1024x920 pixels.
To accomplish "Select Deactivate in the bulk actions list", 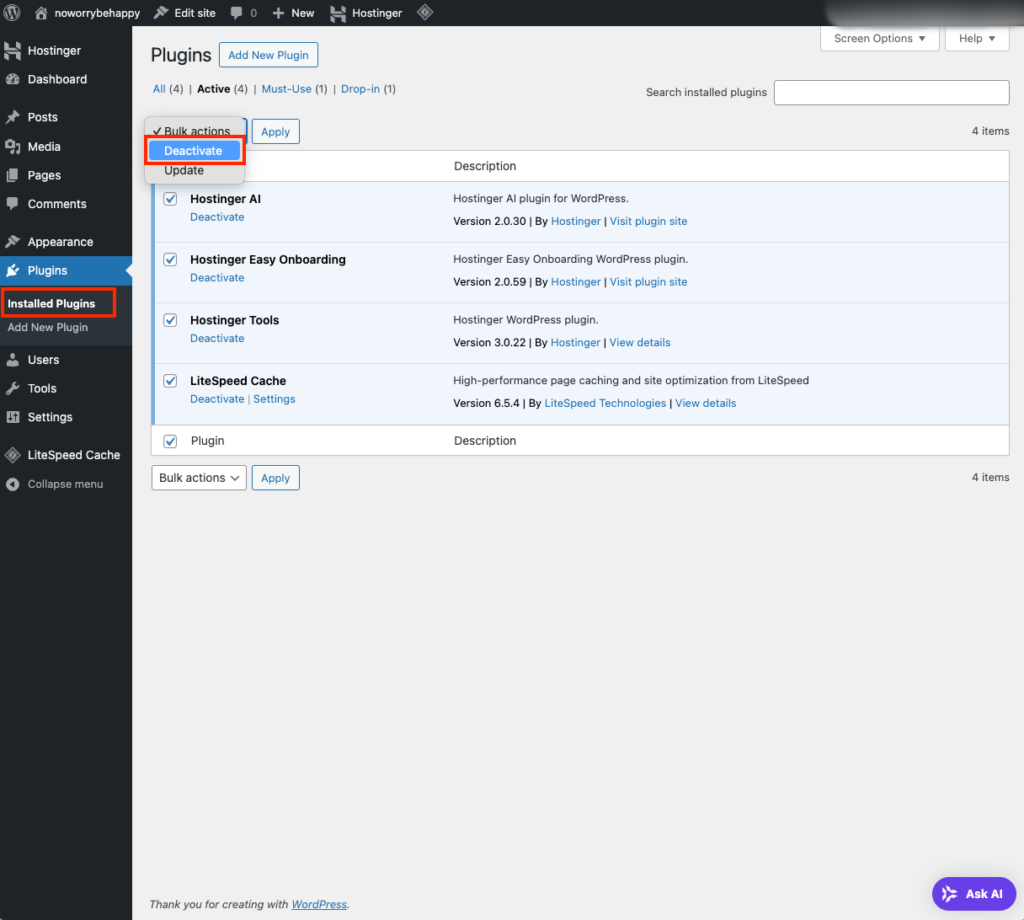I will 194,151.
